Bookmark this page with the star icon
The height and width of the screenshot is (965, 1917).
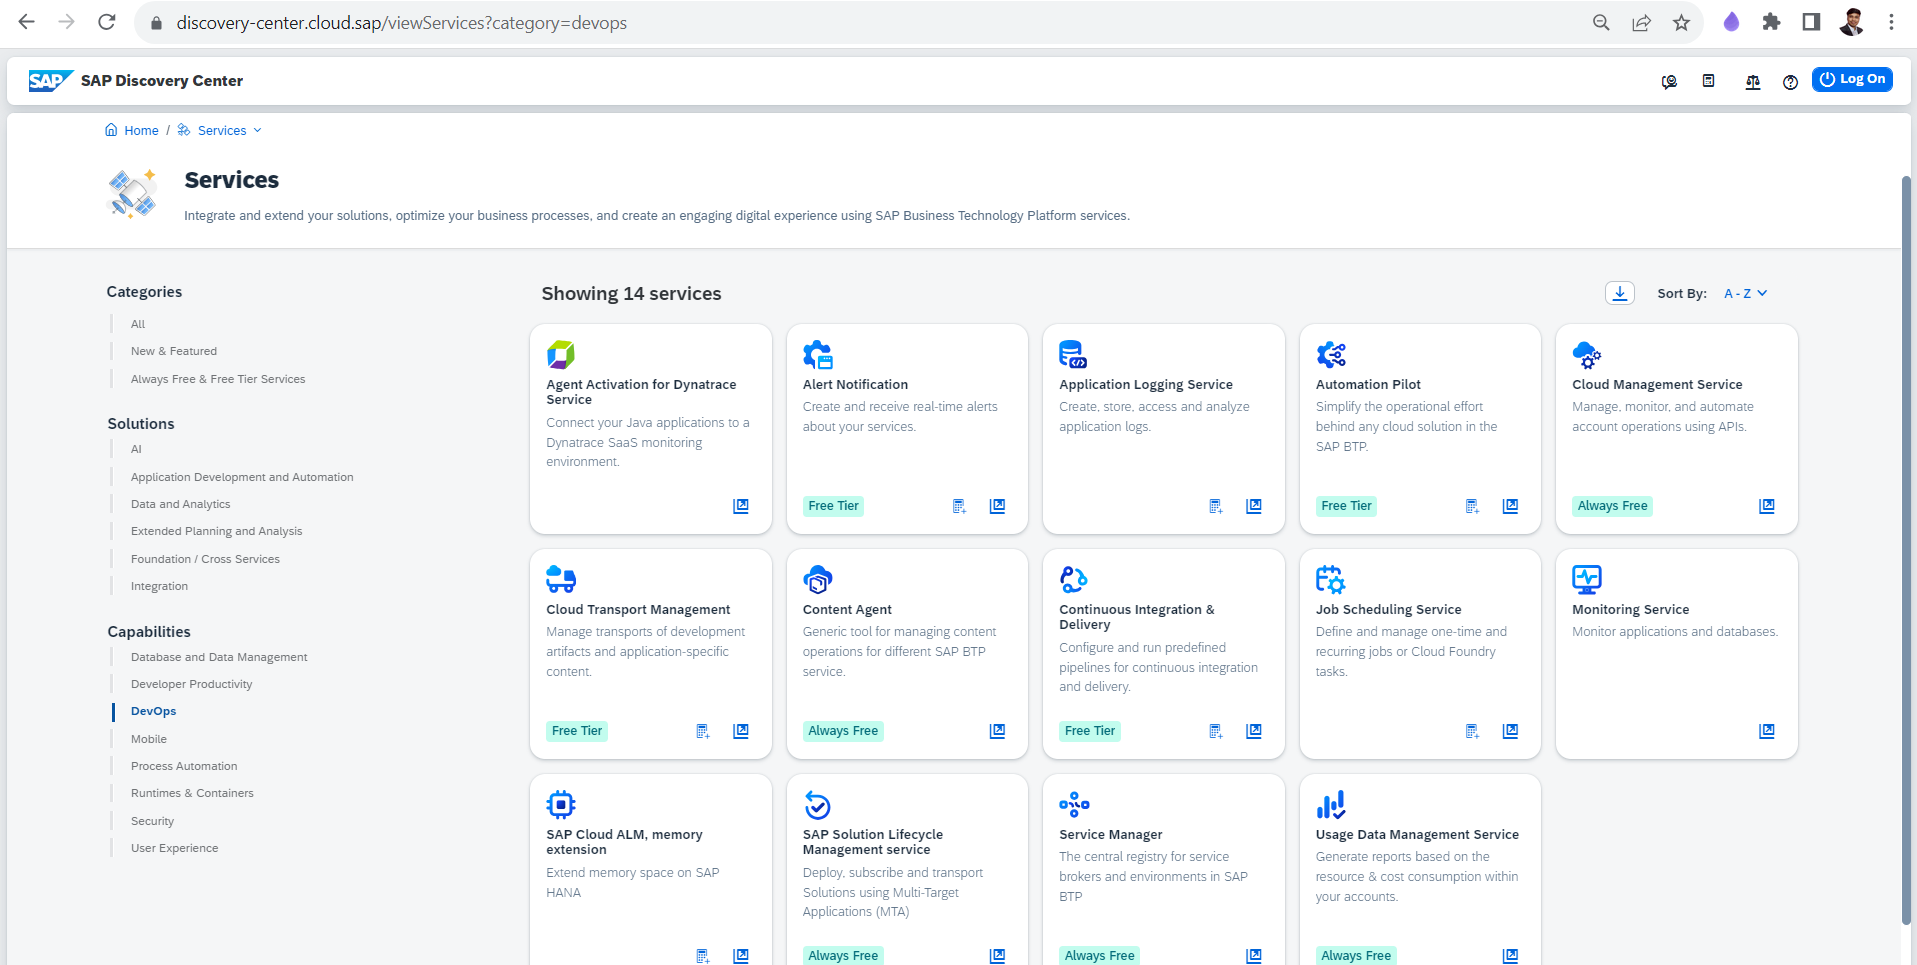[x=1681, y=23]
